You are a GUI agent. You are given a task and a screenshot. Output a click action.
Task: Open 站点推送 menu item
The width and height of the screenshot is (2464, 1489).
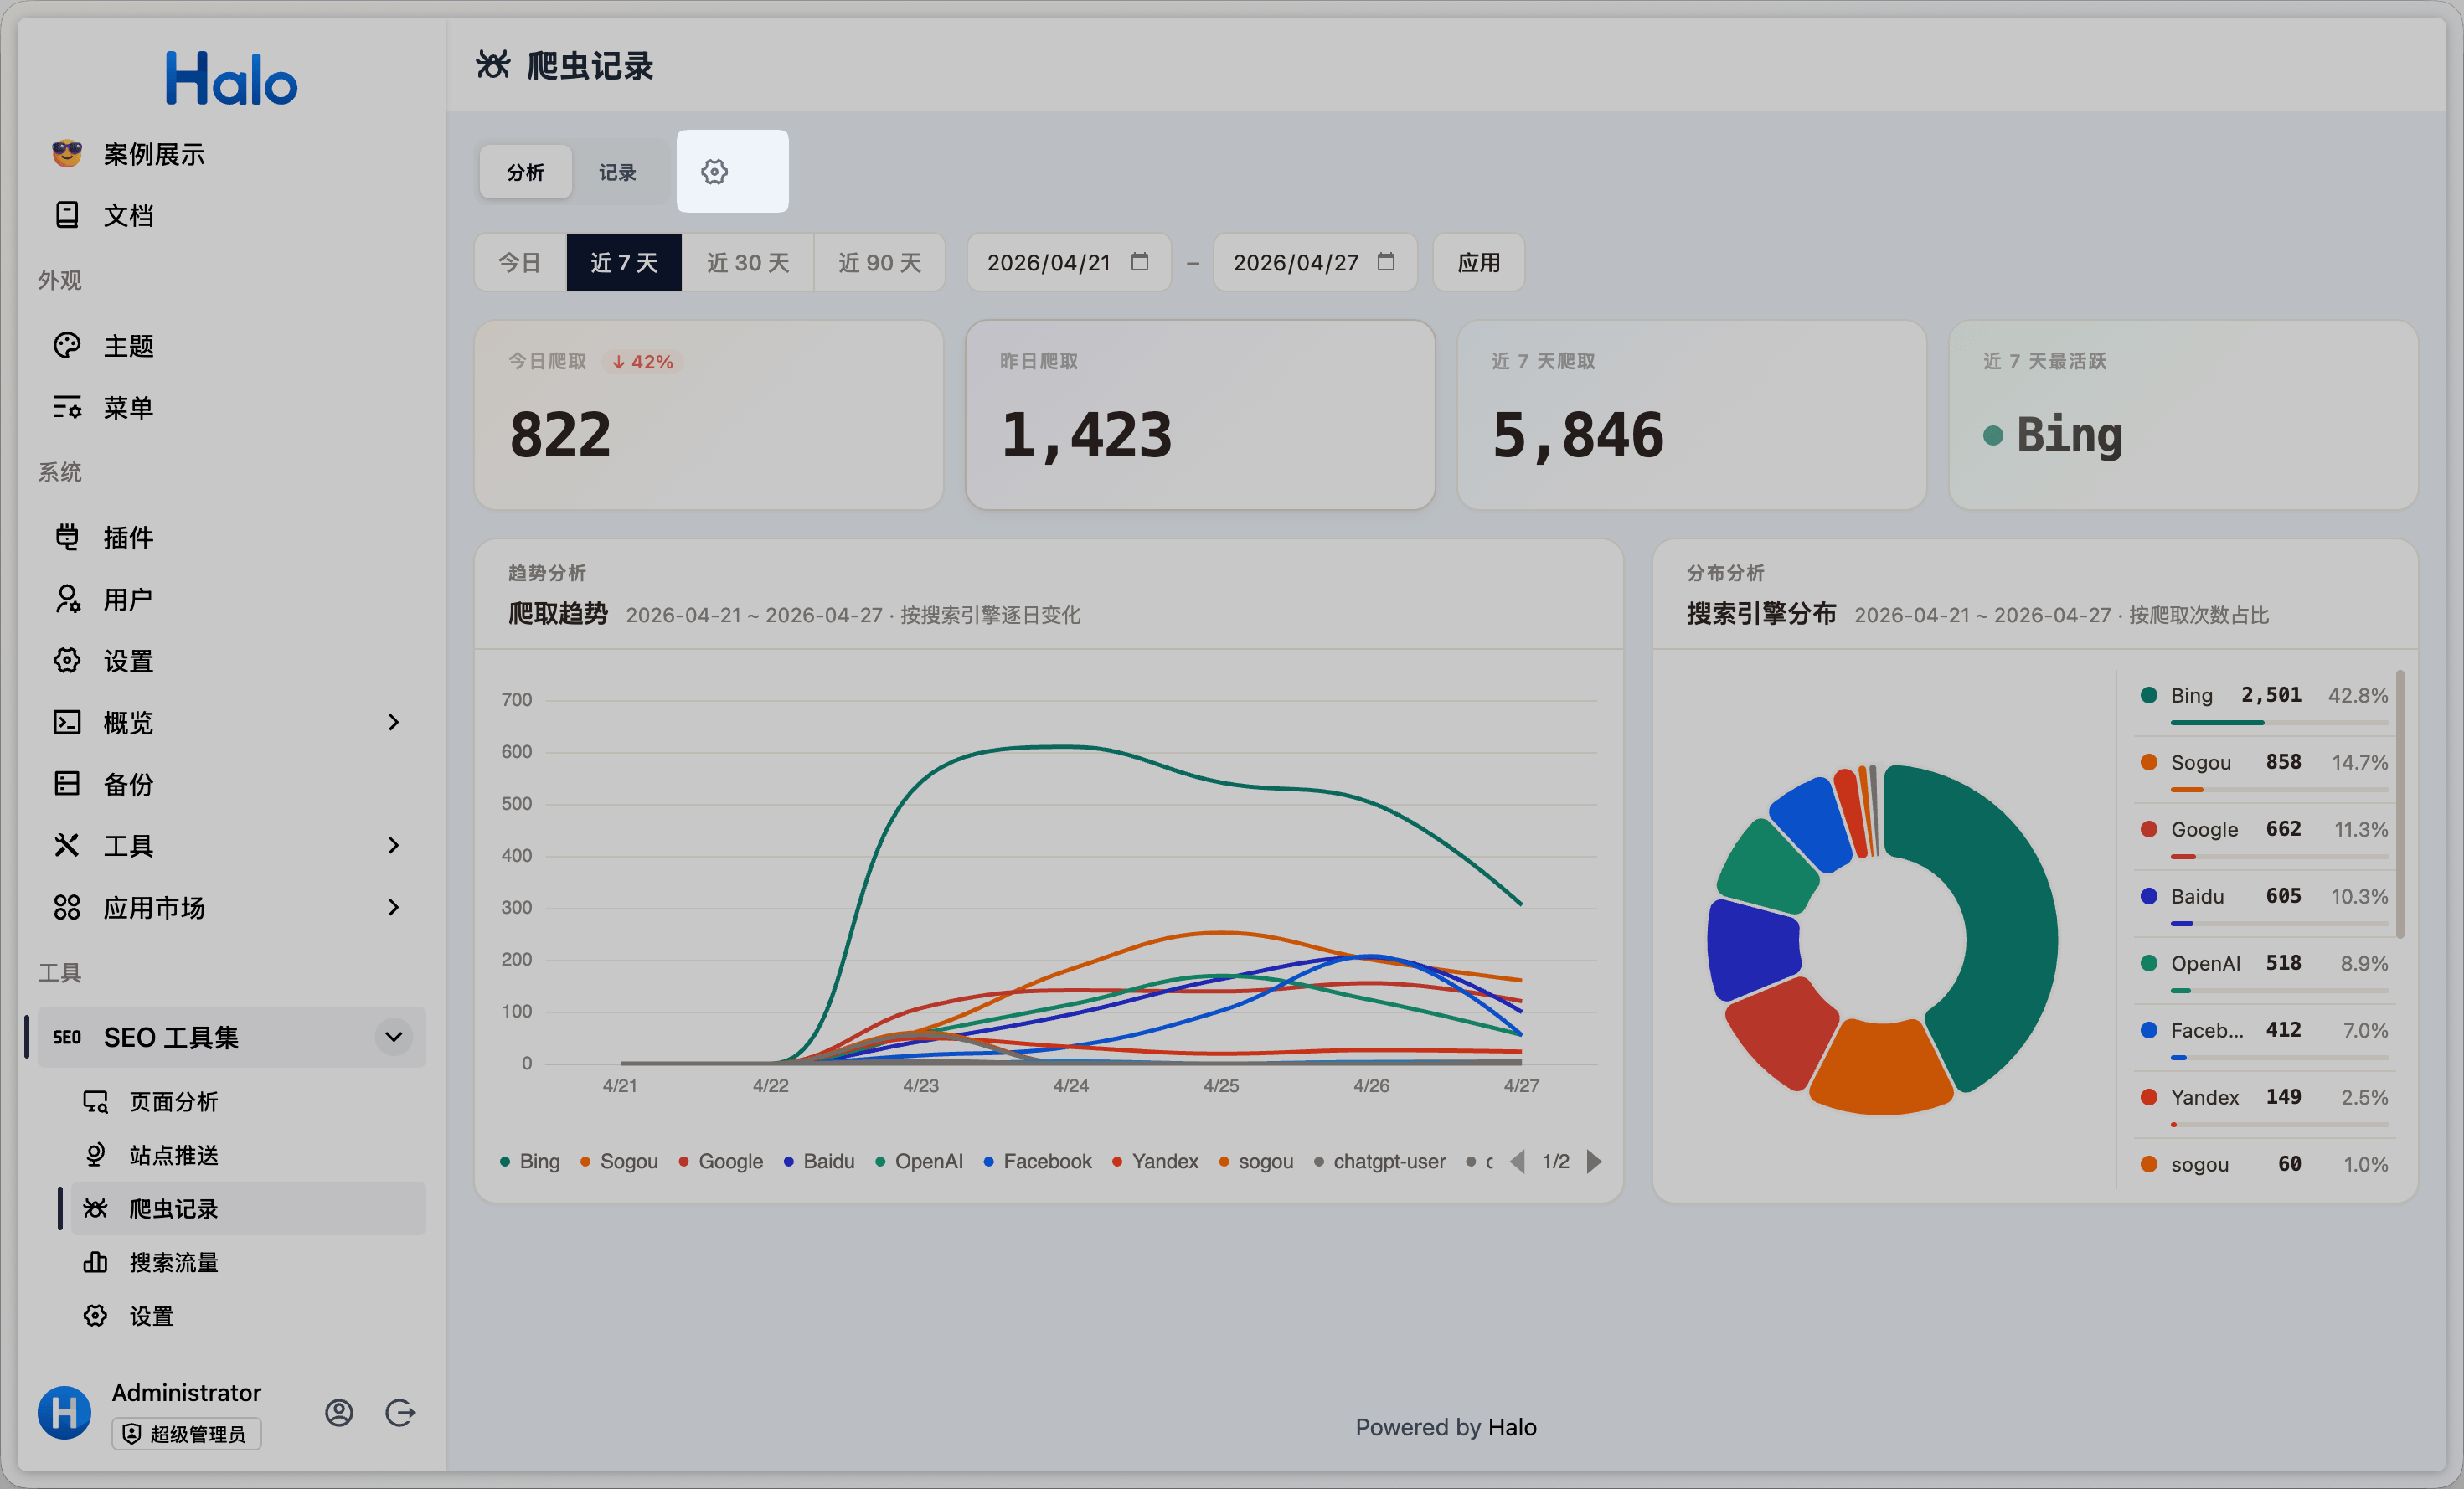pos(248,1155)
